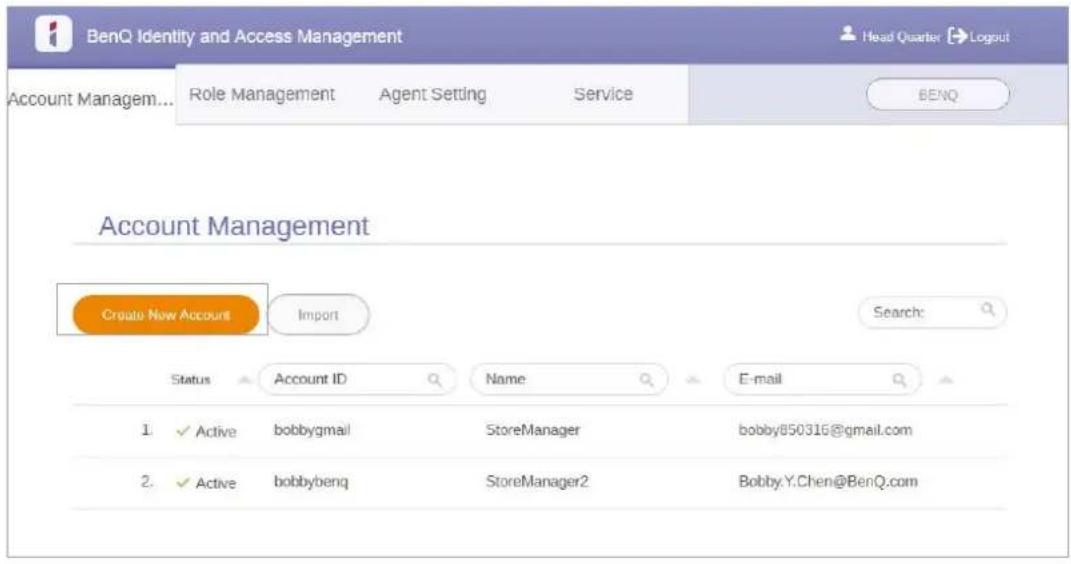Select account ID bobbybenq
The width and height of the screenshot is (1071, 564).
(311, 481)
